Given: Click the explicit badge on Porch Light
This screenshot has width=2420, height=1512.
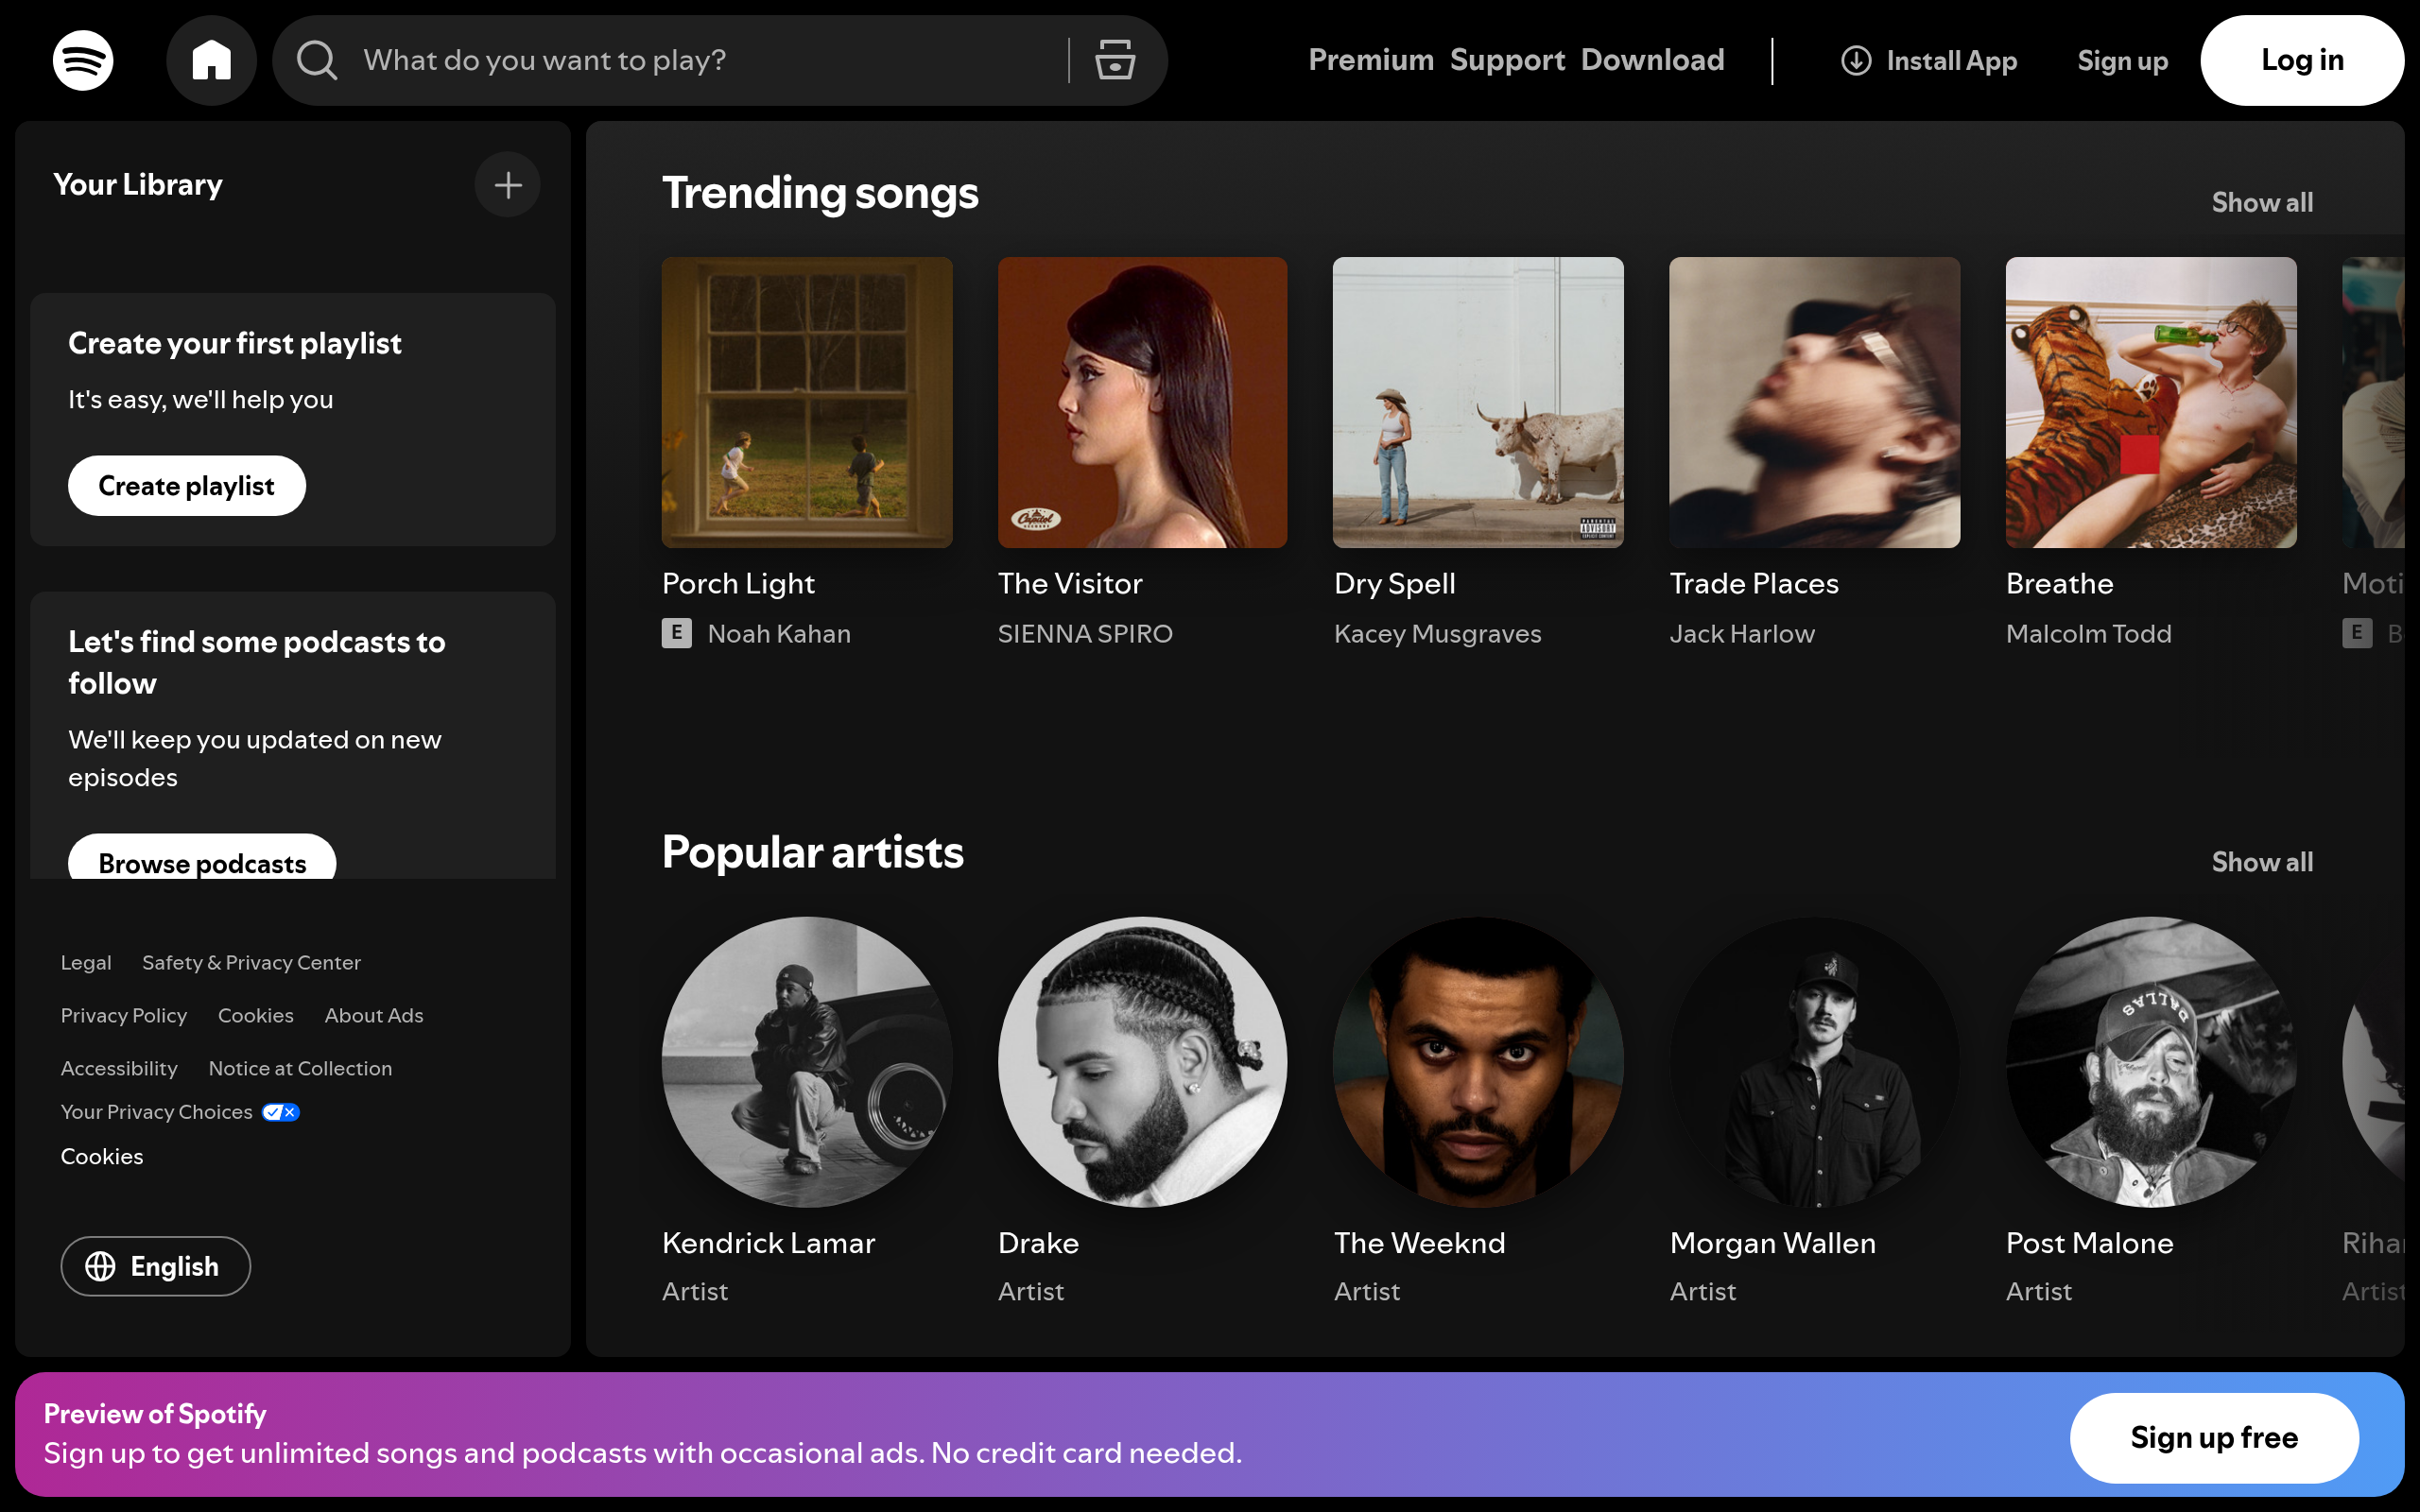Looking at the screenshot, I should point(677,633).
